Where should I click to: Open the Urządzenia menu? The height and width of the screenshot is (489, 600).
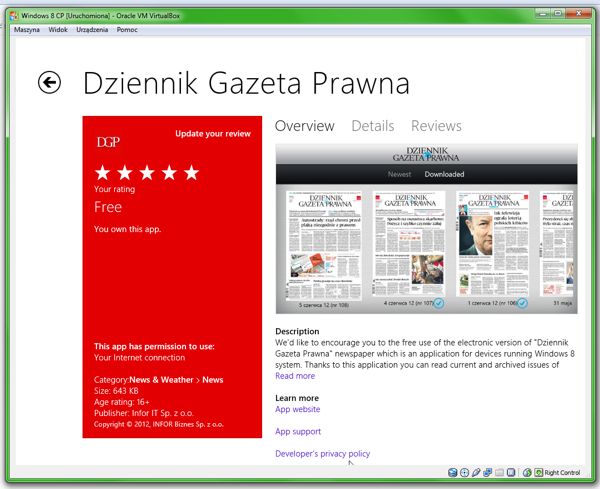[92, 30]
